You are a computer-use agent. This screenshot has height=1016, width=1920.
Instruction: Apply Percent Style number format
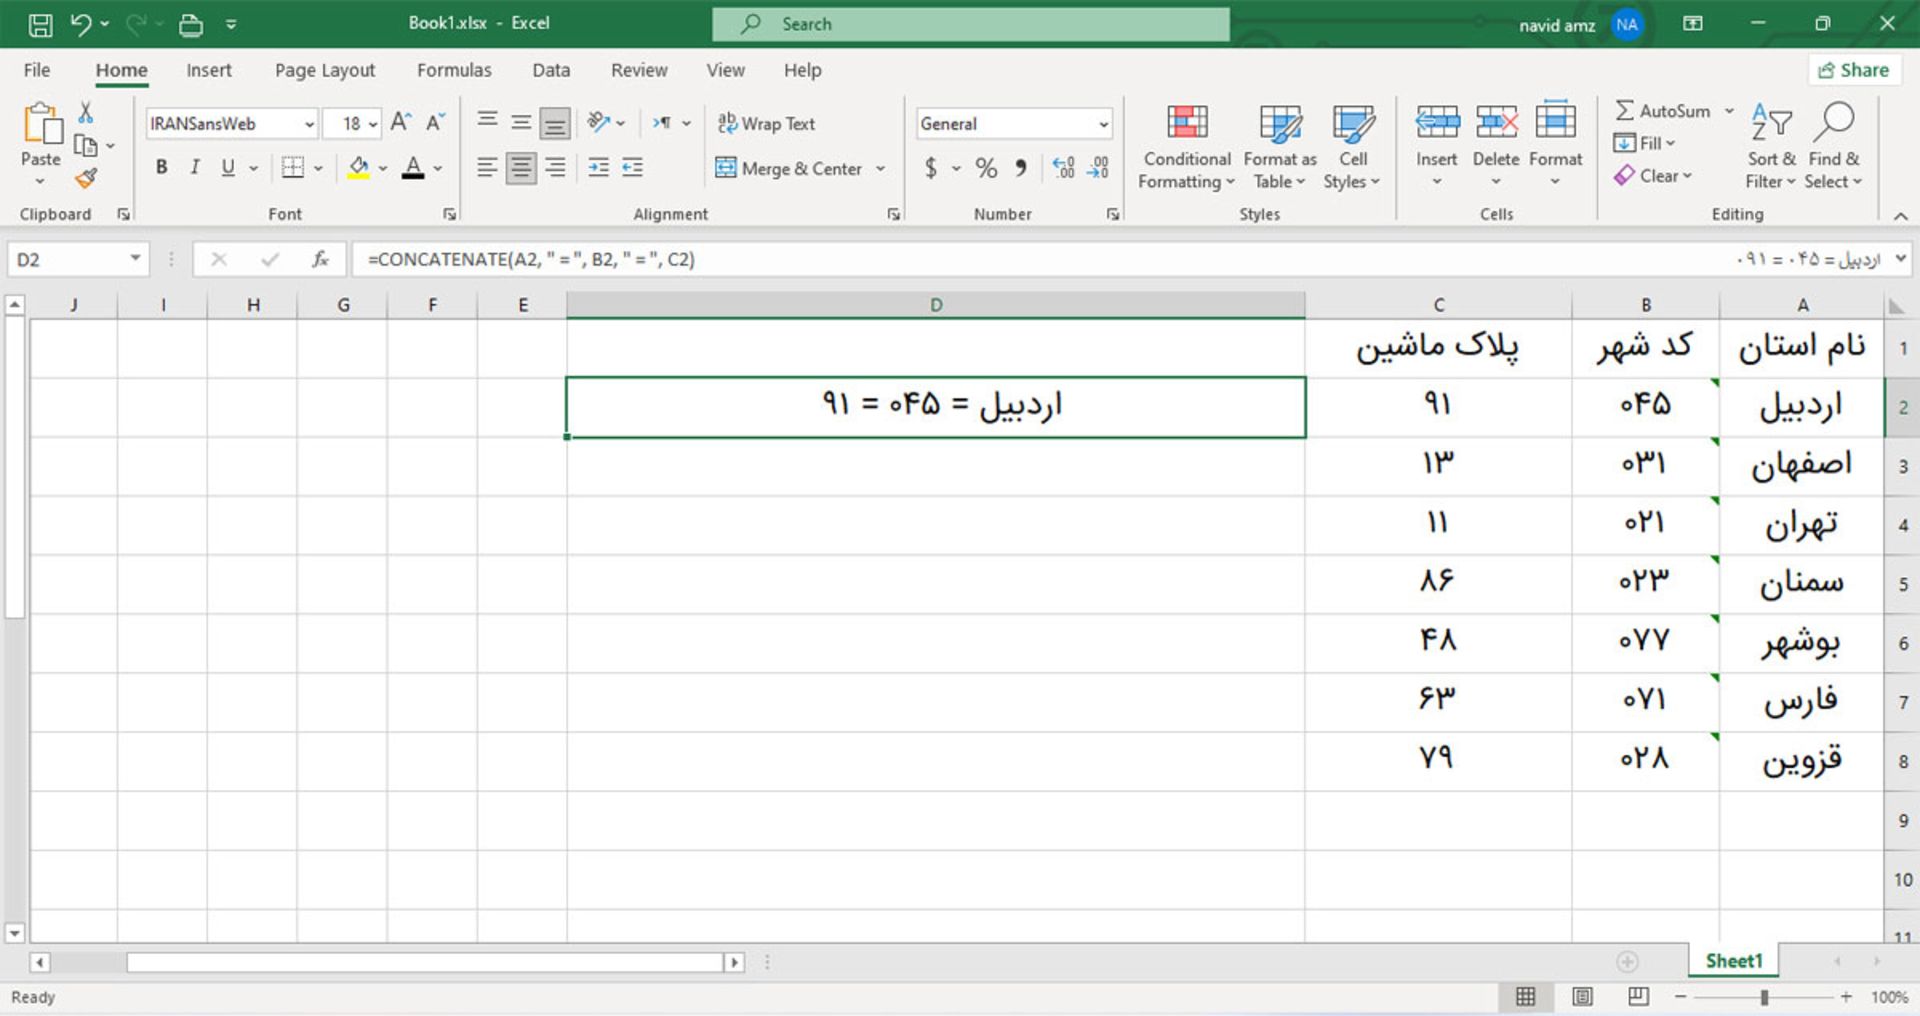tap(986, 168)
